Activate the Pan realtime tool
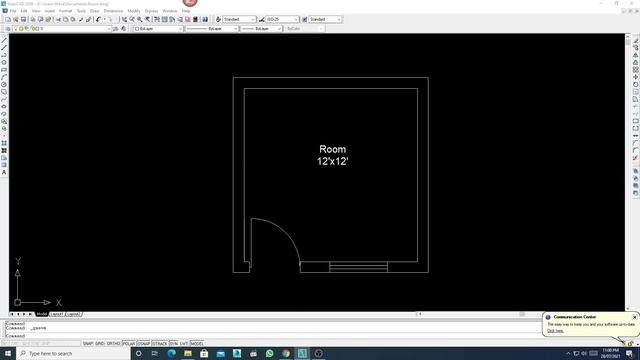This screenshot has width=640, height=360. (x=124, y=20)
